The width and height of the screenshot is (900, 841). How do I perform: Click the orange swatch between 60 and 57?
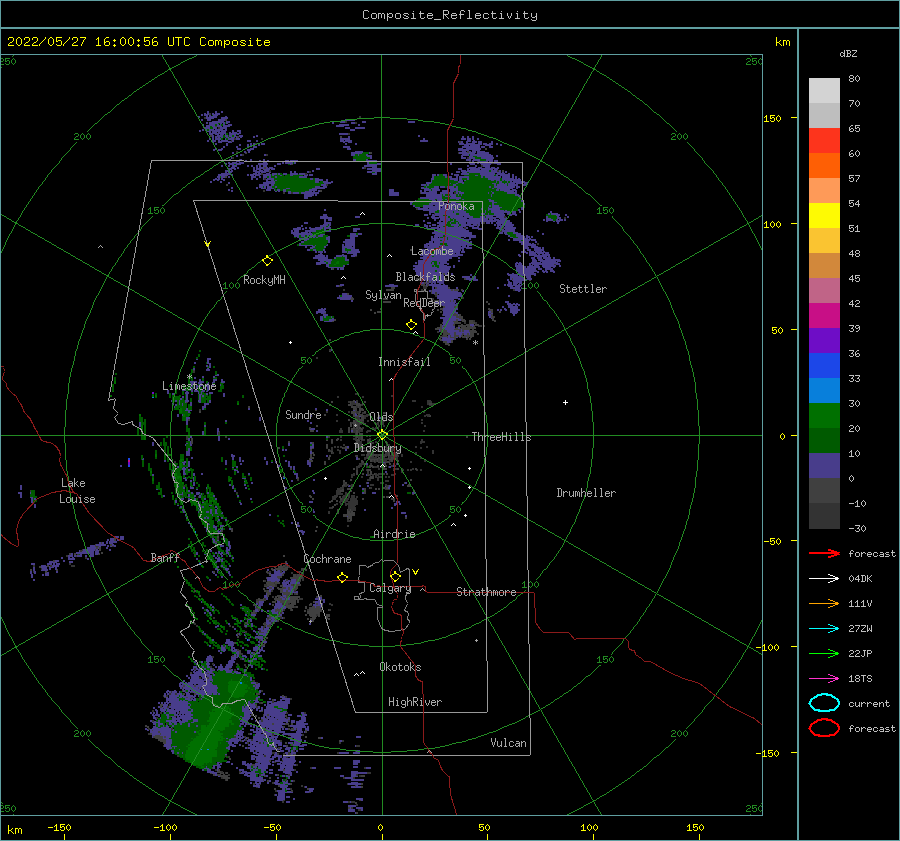tap(824, 165)
